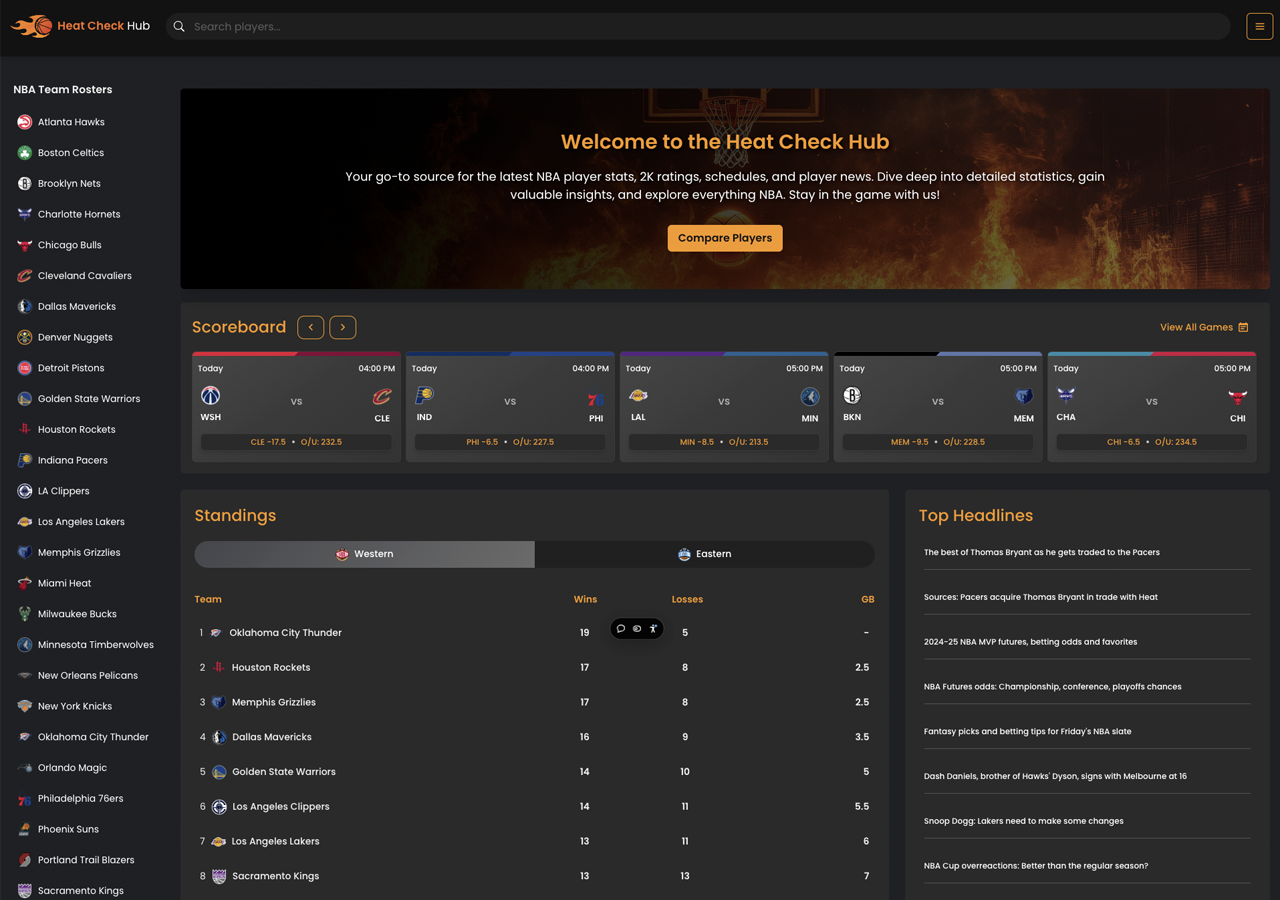
Task: Click the comment bubble icon in floating toolbar
Action: [x=621, y=629]
